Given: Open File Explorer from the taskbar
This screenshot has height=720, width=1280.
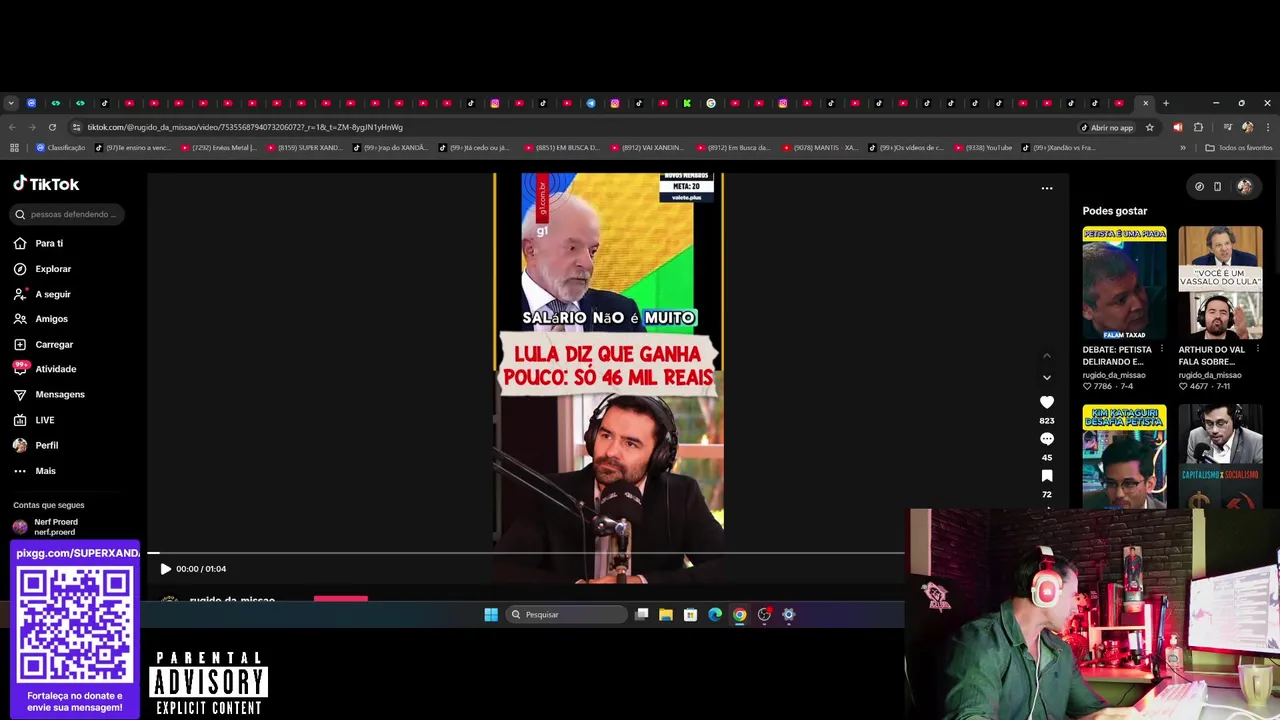Looking at the screenshot, I should point(666,614).
